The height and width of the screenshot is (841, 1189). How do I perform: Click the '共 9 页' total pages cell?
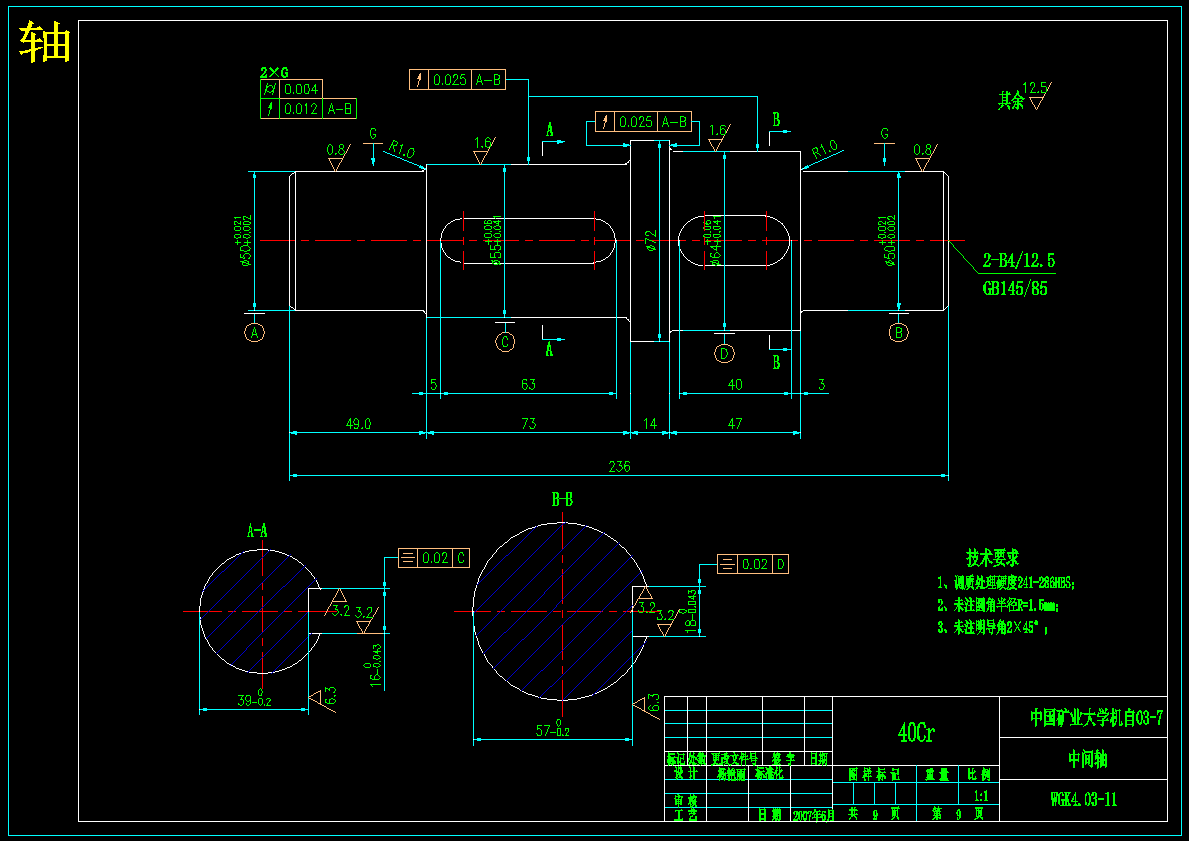click(x=874, y=814)
